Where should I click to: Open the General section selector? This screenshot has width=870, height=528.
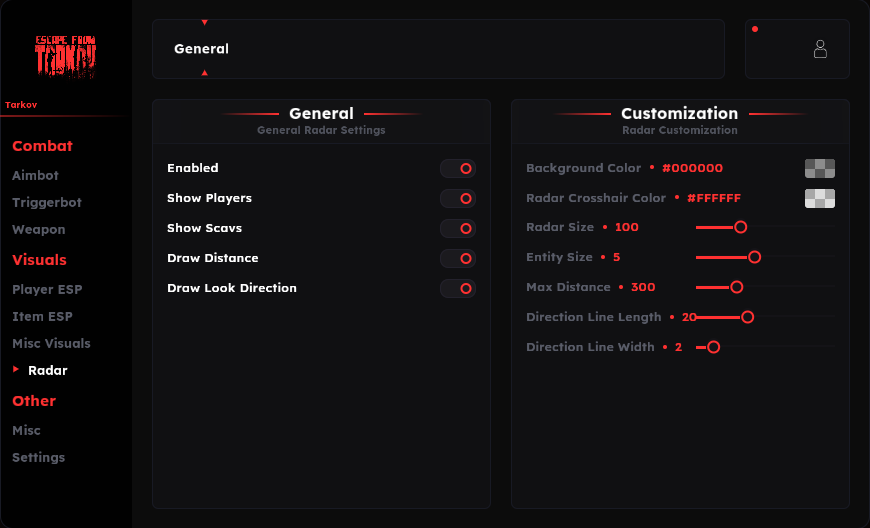[438, 48]
